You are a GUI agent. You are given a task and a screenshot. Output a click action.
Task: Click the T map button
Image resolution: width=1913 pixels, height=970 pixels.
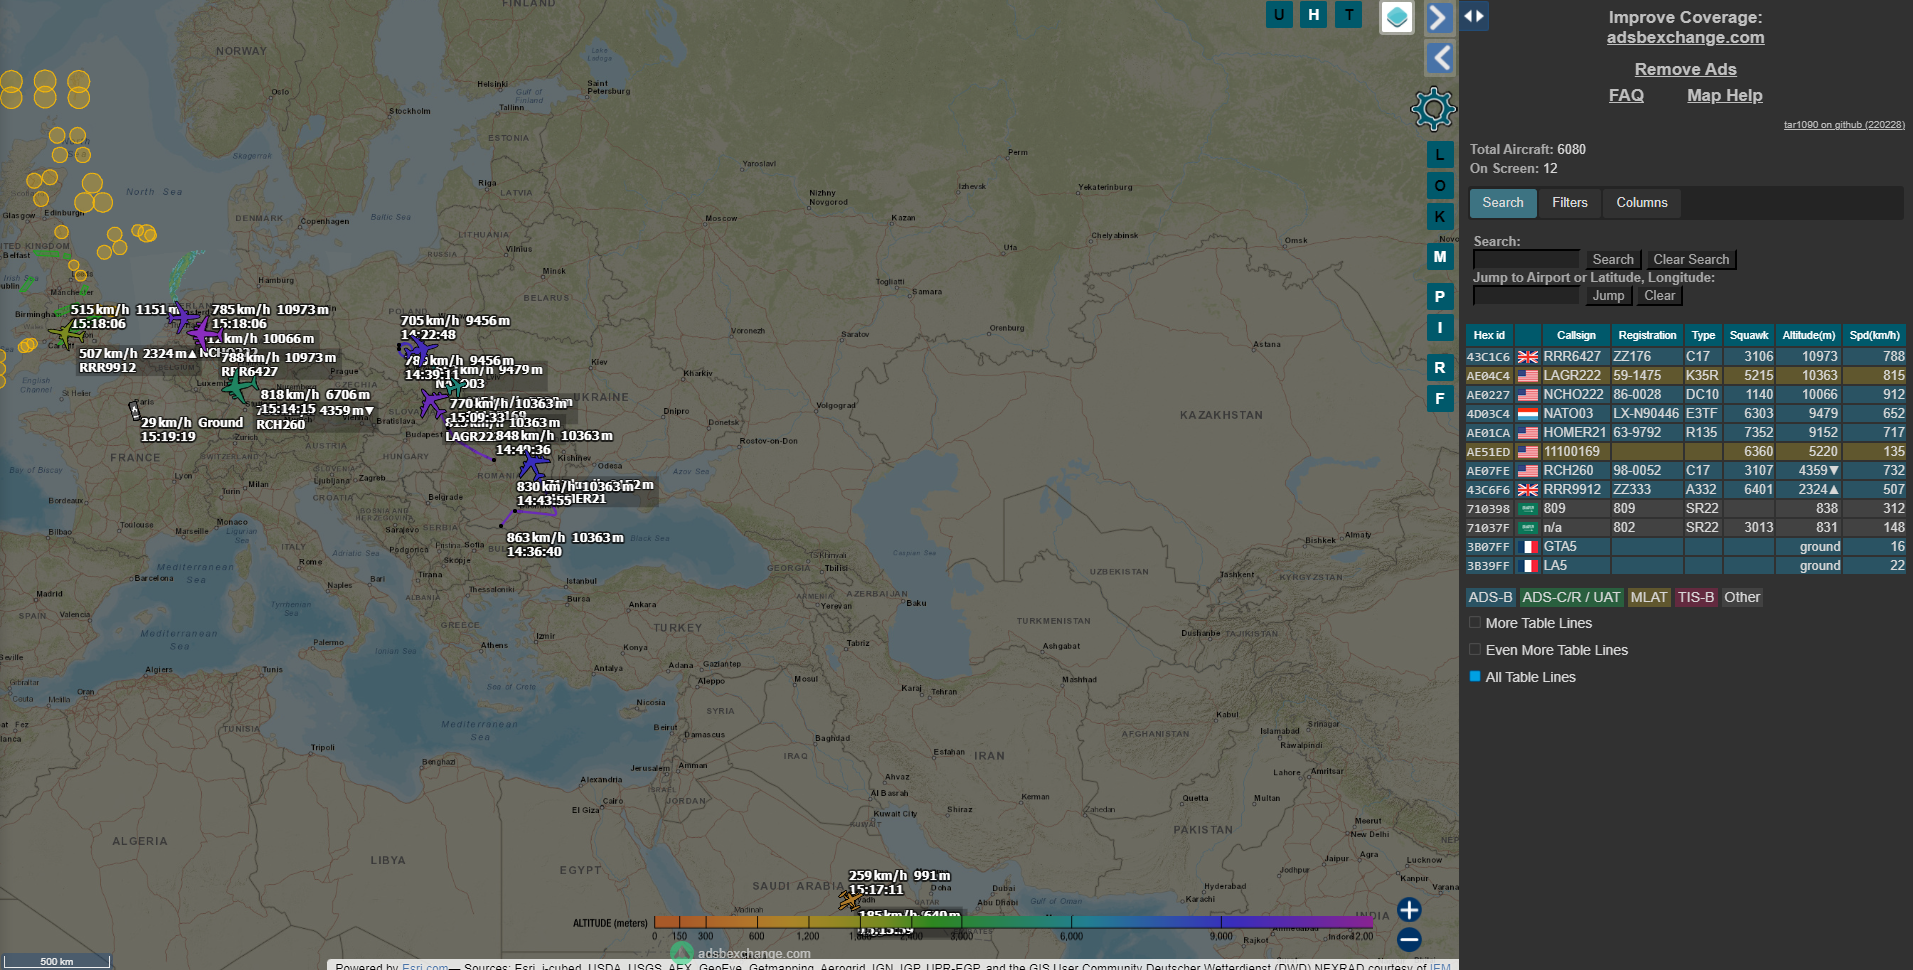pyautogui.click(x=1349, y=15)
